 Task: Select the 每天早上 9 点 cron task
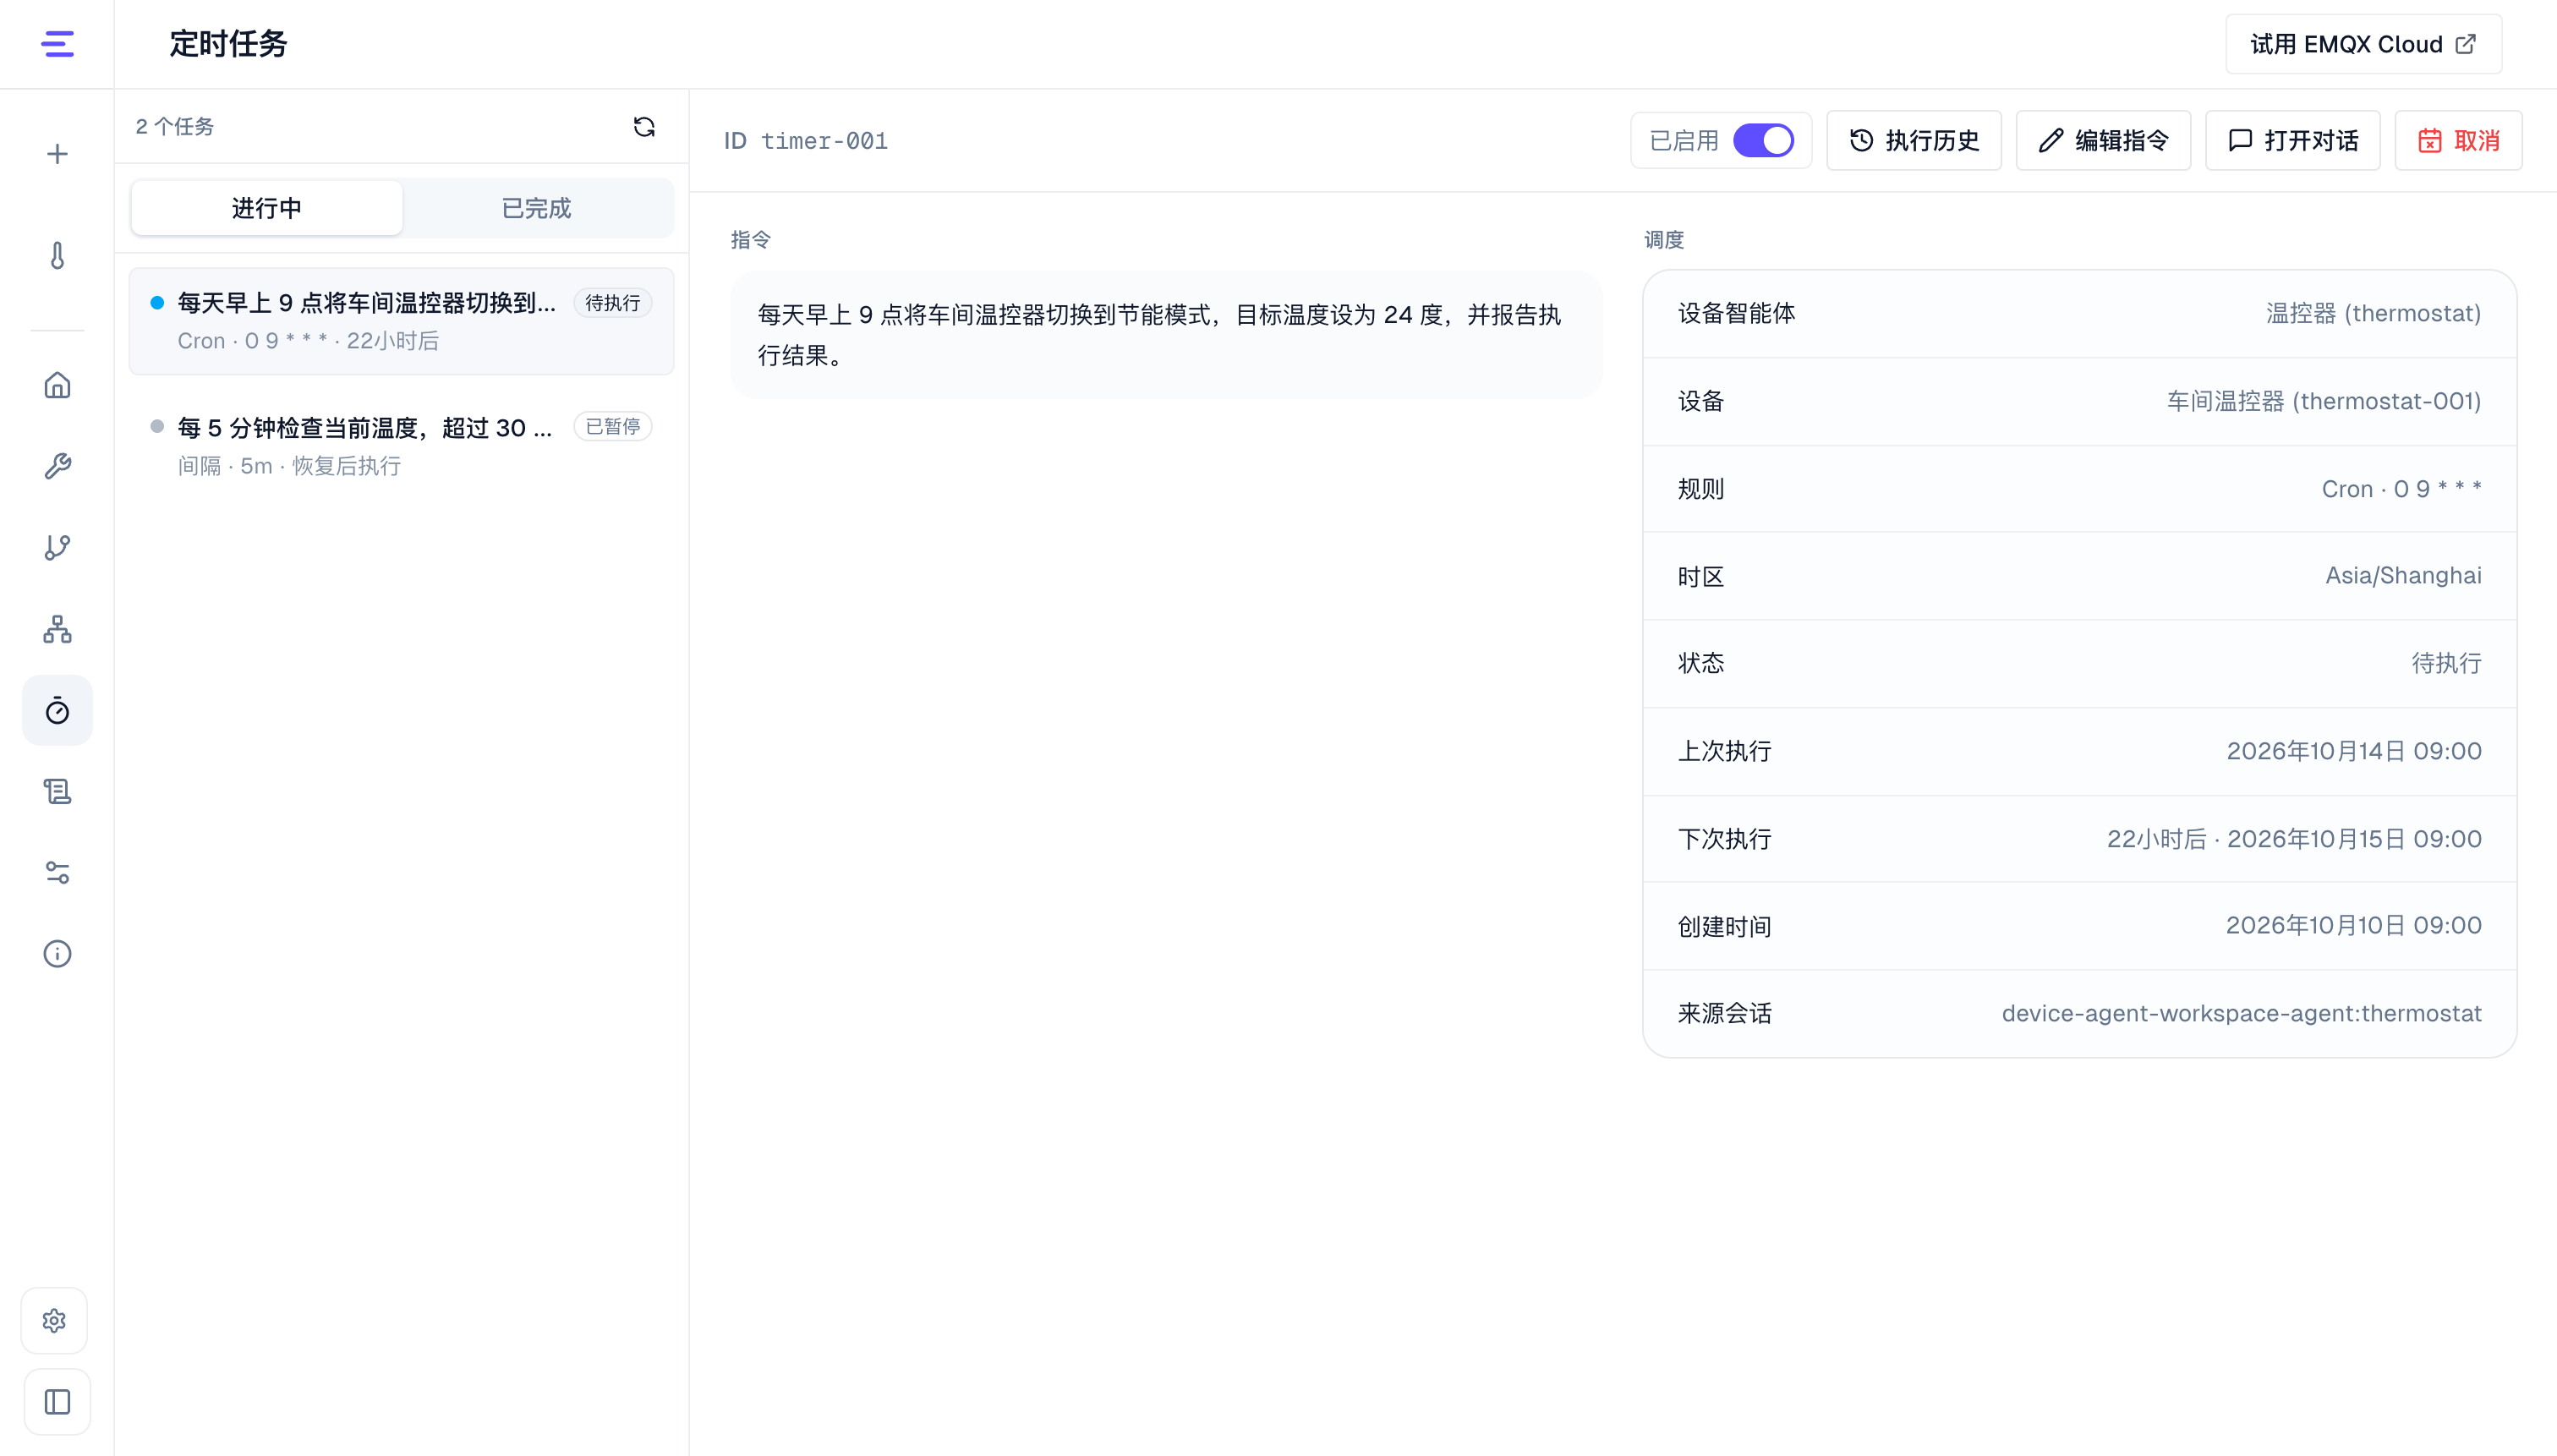(x=401, y=321)
